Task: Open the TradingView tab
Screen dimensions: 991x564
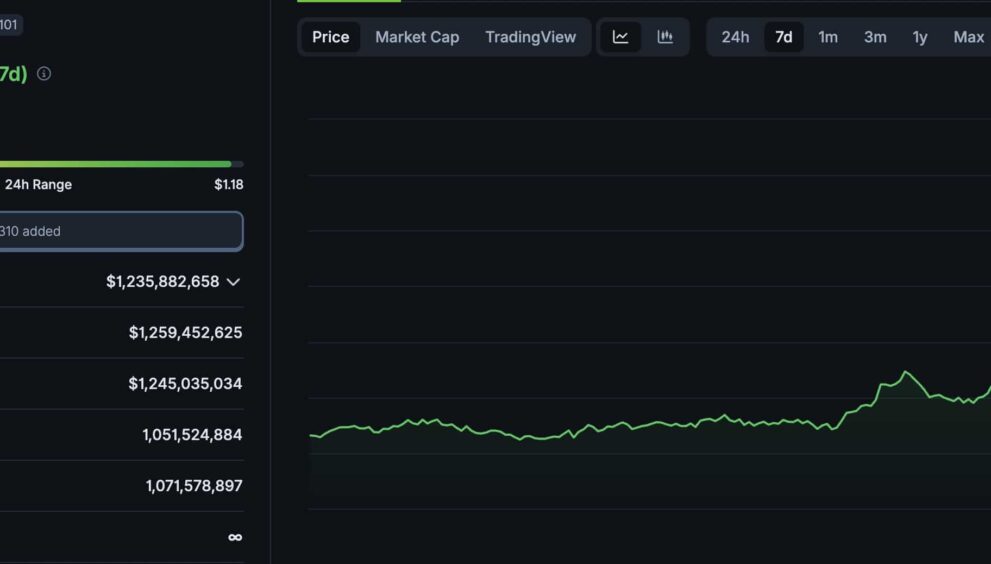Action: [x=530, y=37]
